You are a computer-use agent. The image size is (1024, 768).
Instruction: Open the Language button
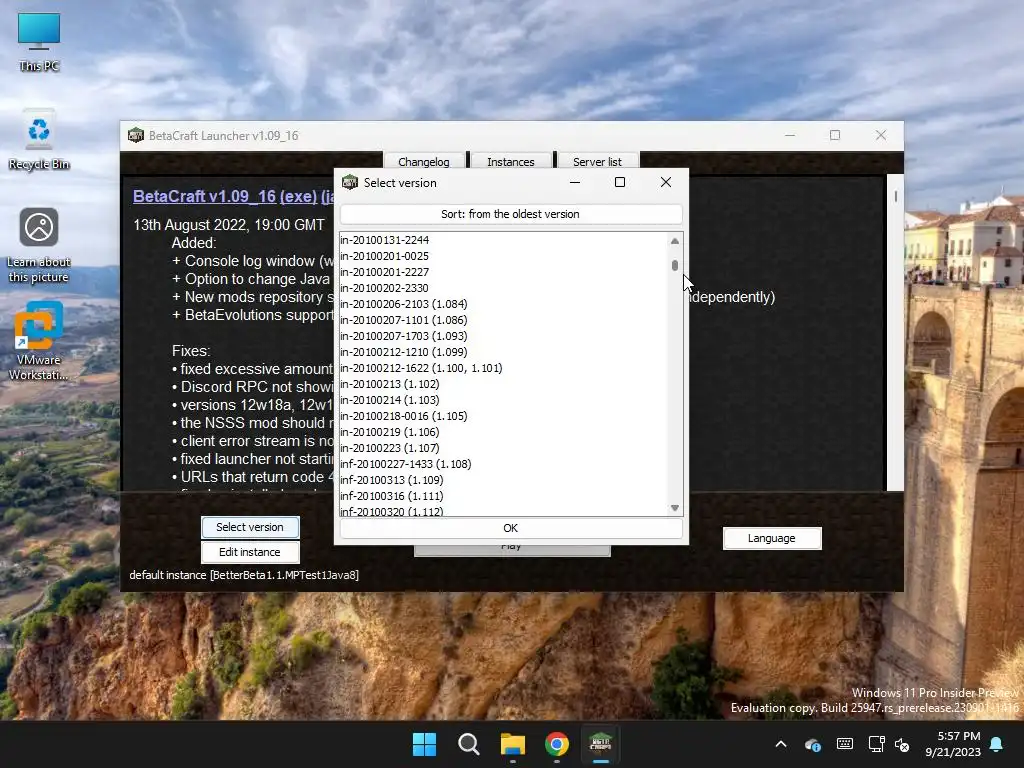[772, 538]
